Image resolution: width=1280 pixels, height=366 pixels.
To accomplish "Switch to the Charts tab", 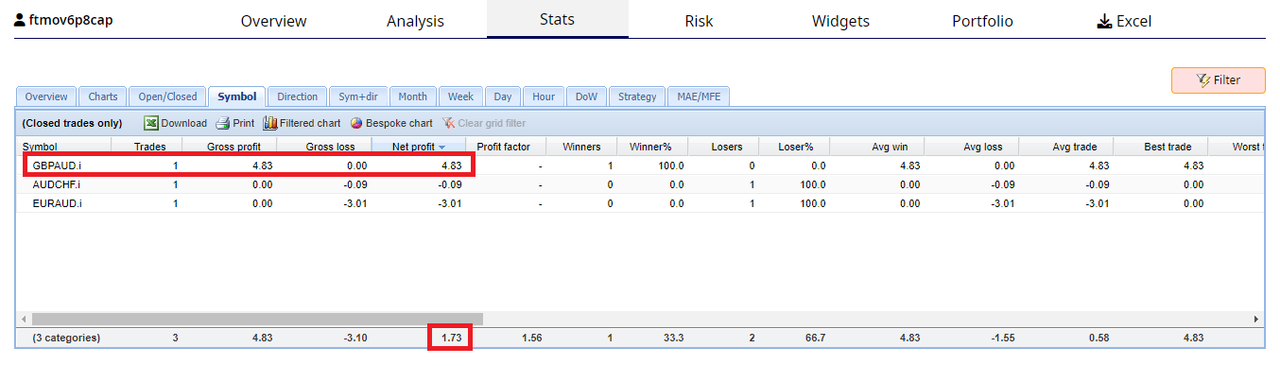I will pyautogui.click(x=103, y=97).
